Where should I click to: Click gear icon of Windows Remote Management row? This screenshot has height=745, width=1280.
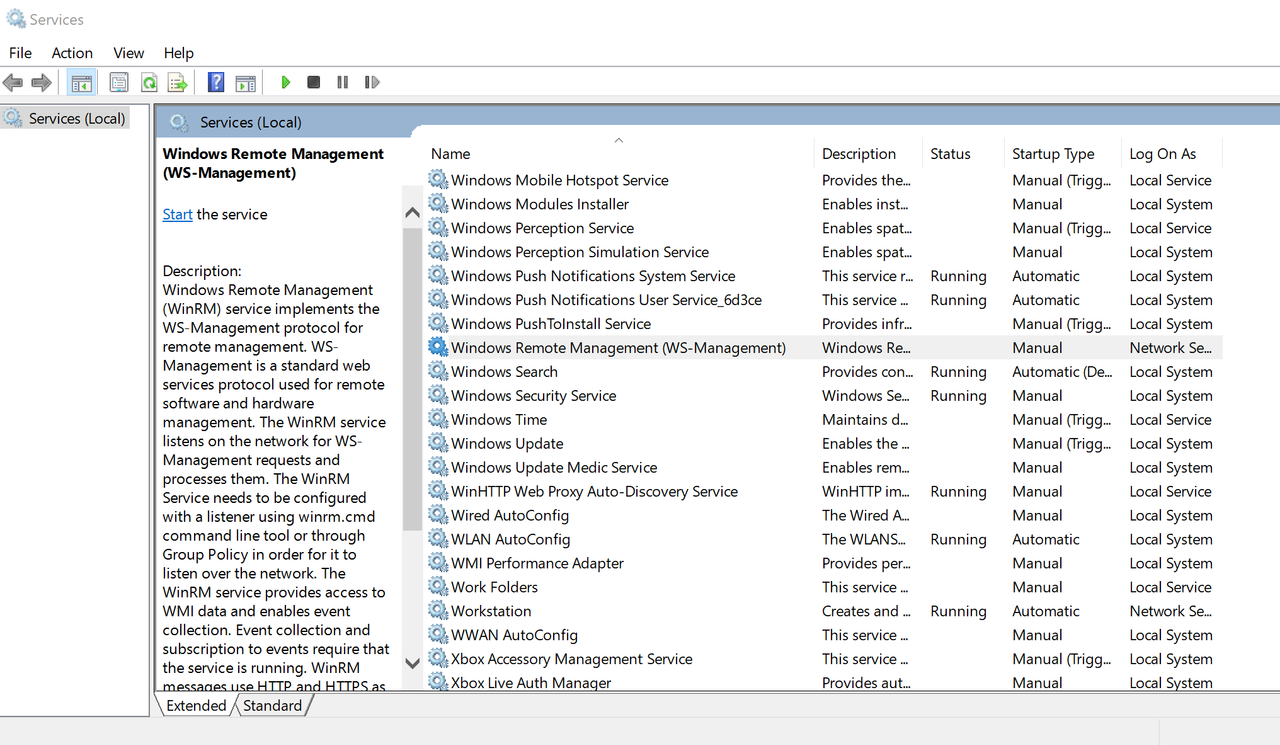click(438, 348)
